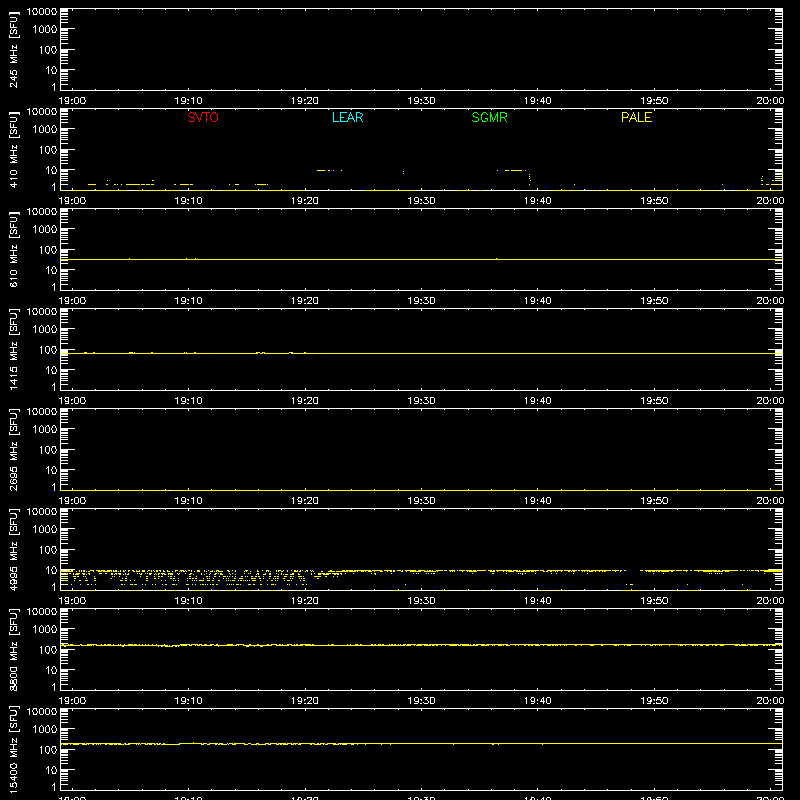Click the 100 y-axis value of 610 MHz panel
This screenshot has height=800, width=800.
[x=48, y=250]
